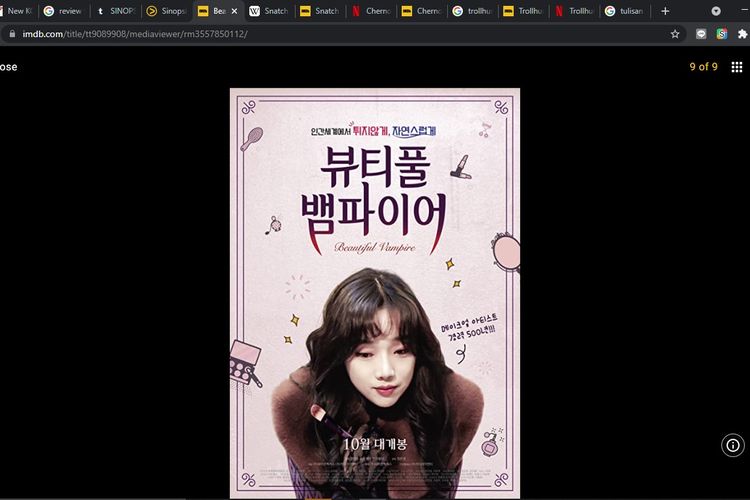Open the Extensions puzzle piece menu

[742, 33]
